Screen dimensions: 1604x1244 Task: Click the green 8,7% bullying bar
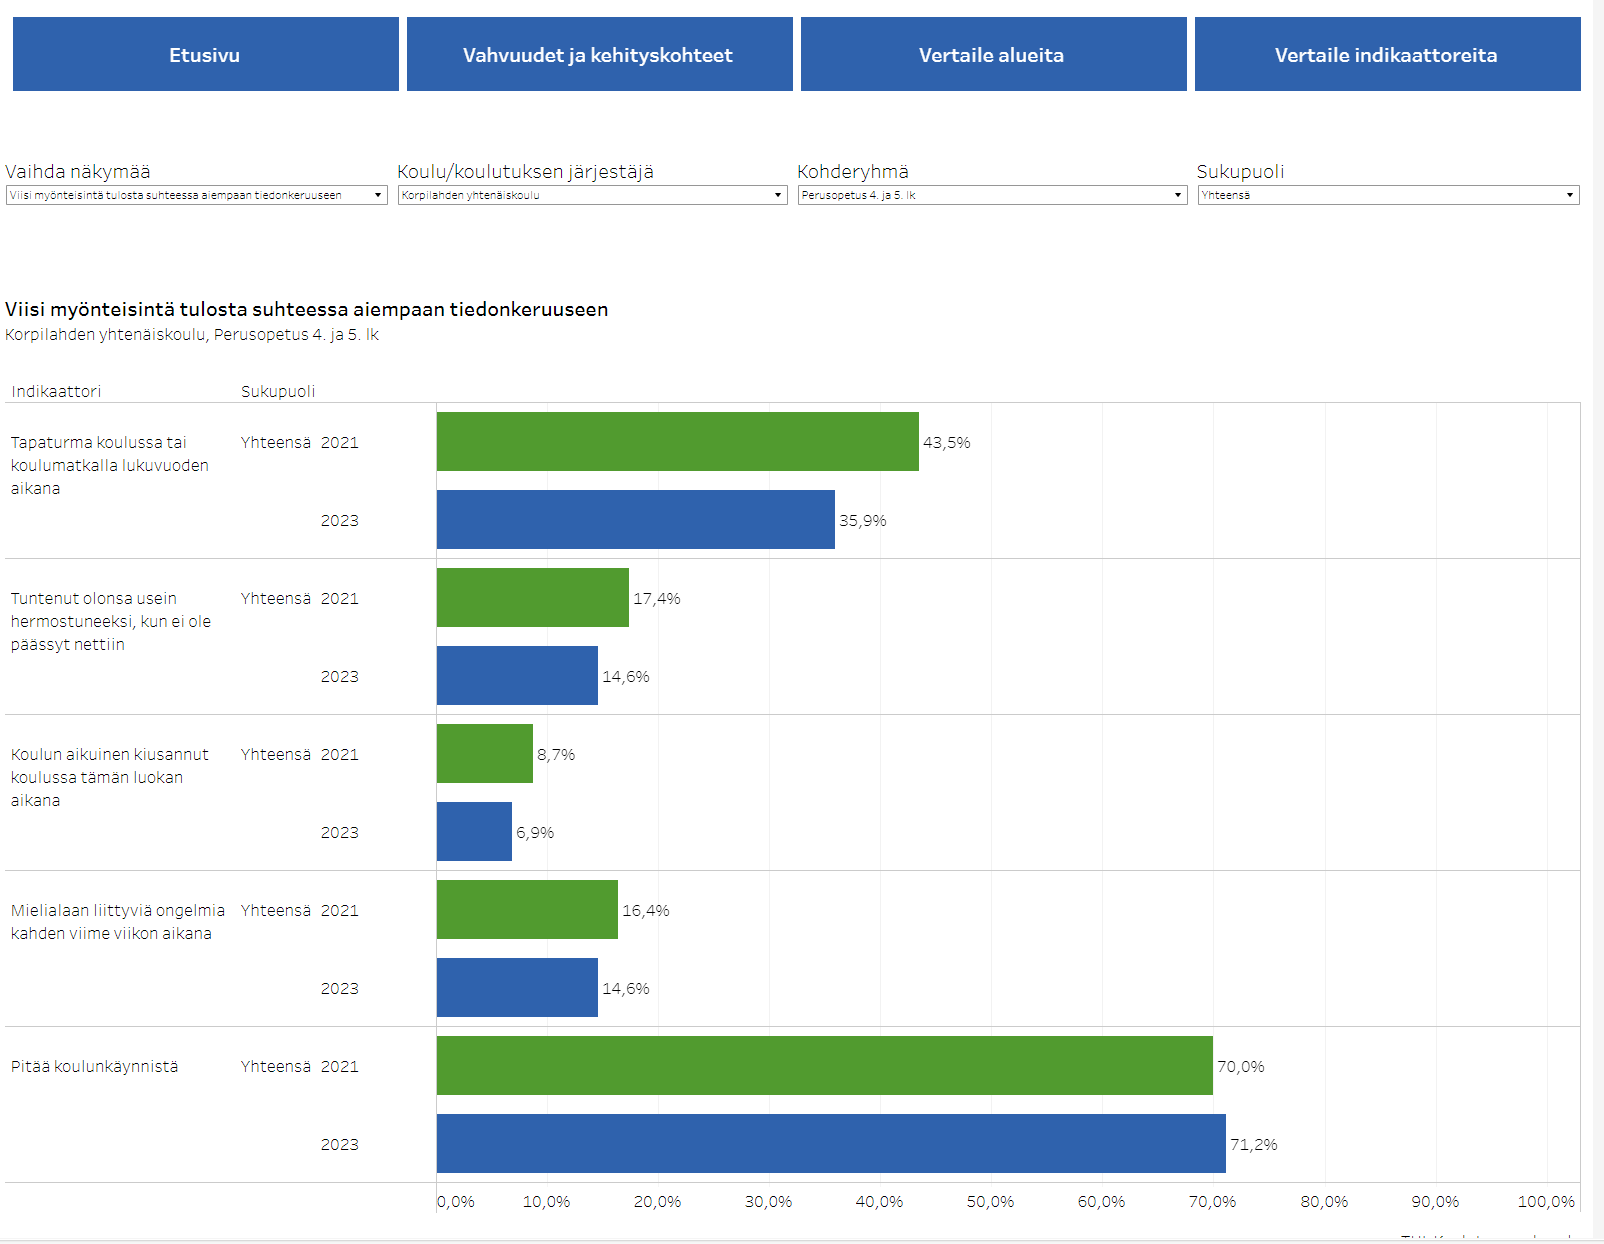[484, 754]
